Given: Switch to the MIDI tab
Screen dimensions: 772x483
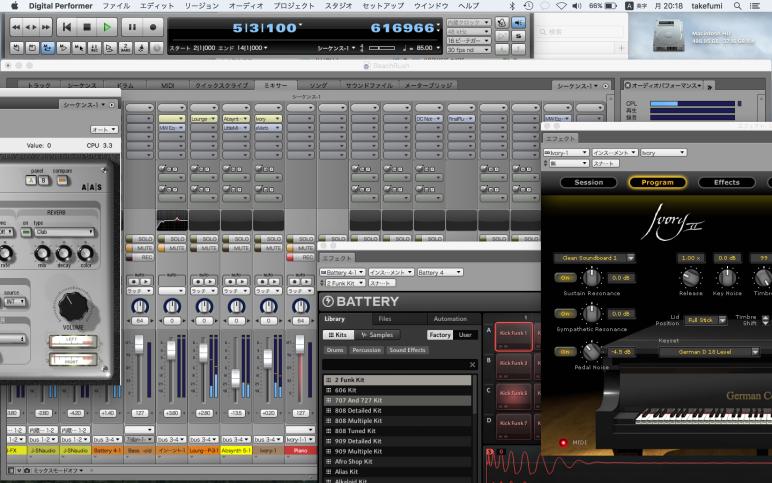Looking at the screenshot, I should click(x=167, y=85).
